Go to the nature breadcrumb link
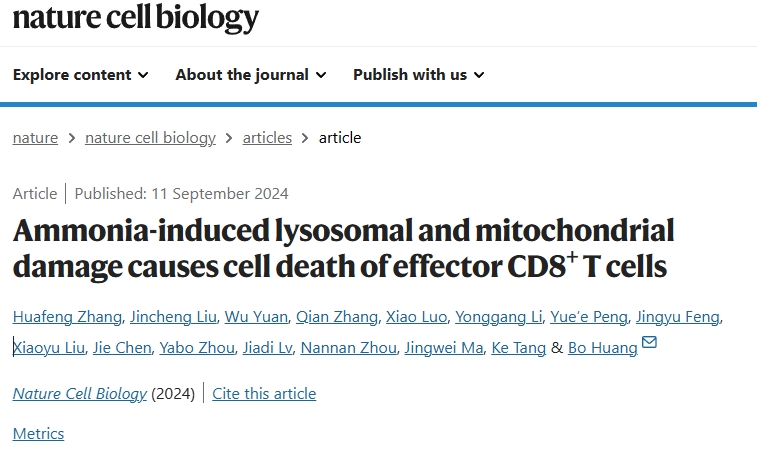757x454 pixels. click(x=35, y=138)
